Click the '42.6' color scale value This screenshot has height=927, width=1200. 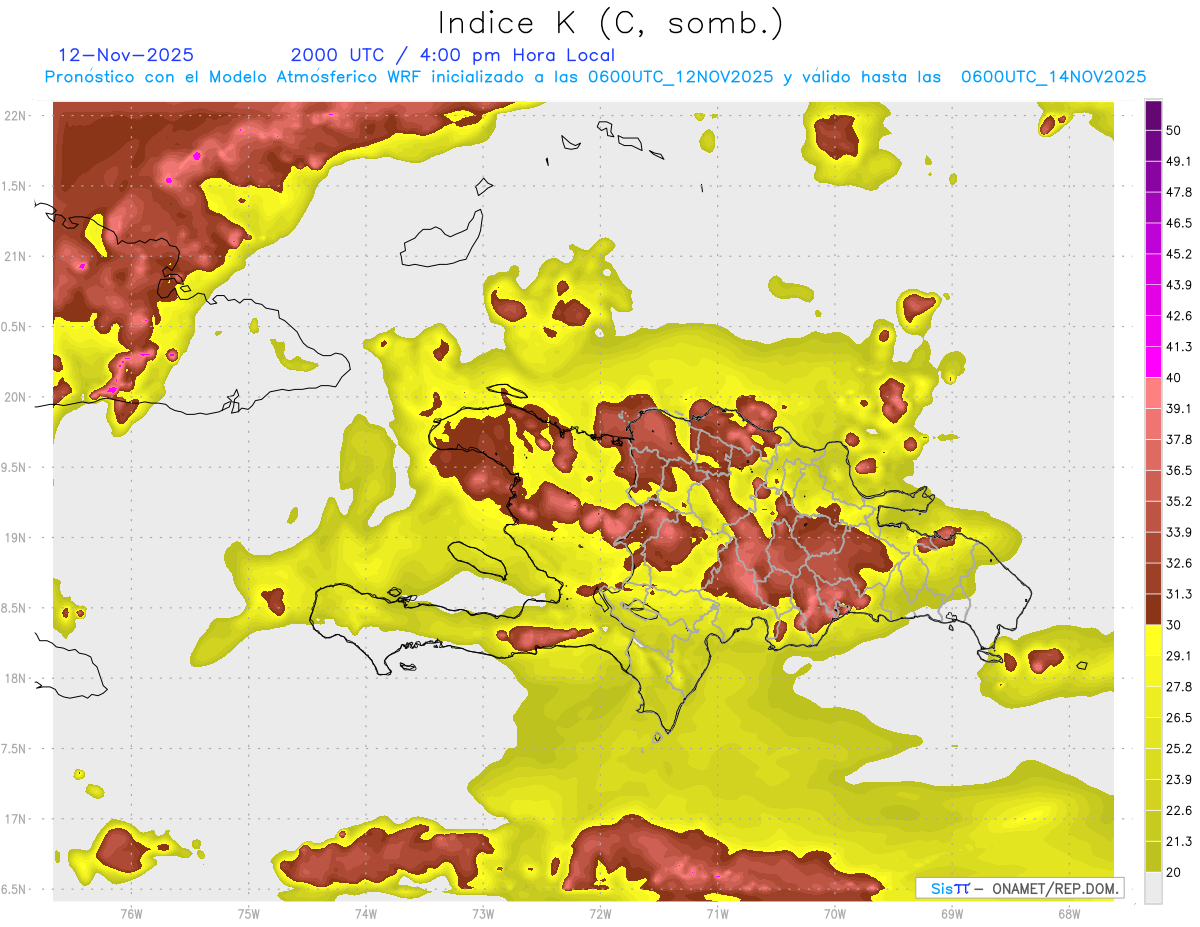1179,316
